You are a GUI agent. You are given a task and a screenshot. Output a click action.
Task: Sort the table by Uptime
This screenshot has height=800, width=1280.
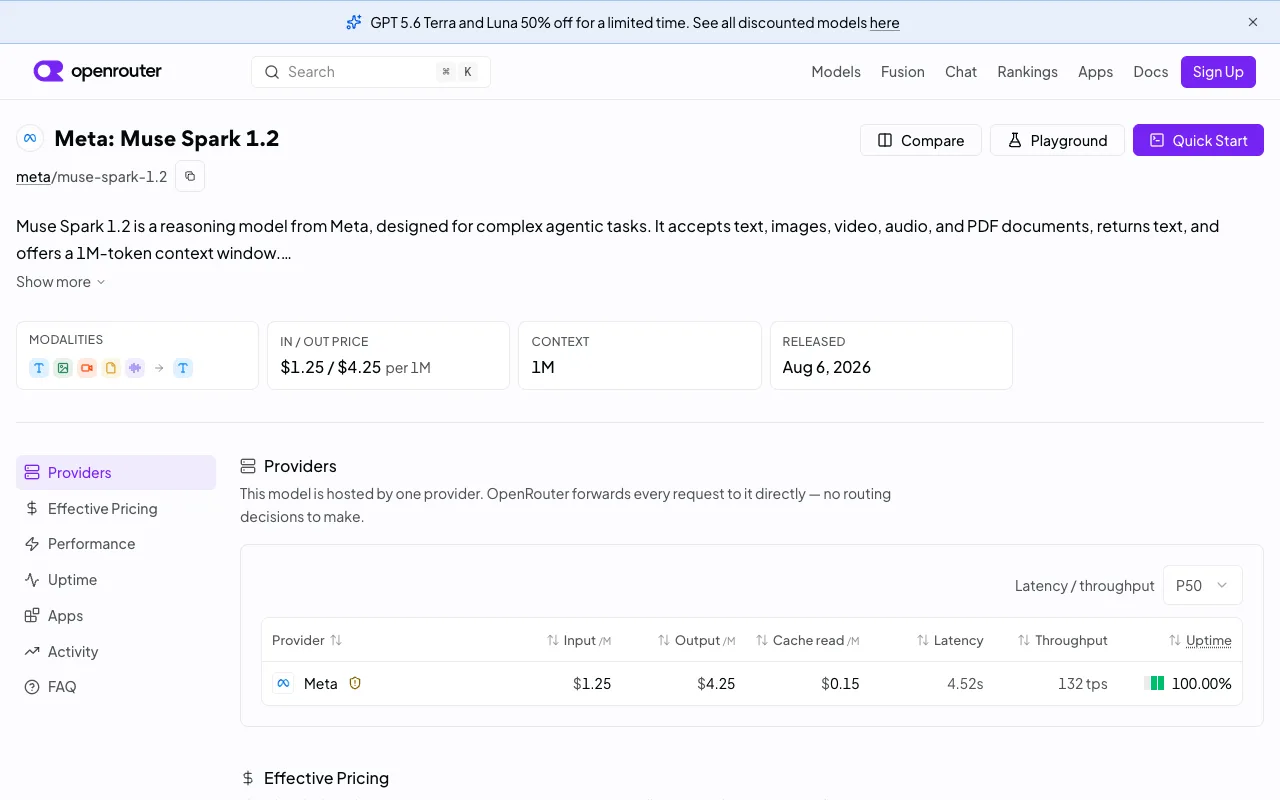click(x=1200, y=640)
